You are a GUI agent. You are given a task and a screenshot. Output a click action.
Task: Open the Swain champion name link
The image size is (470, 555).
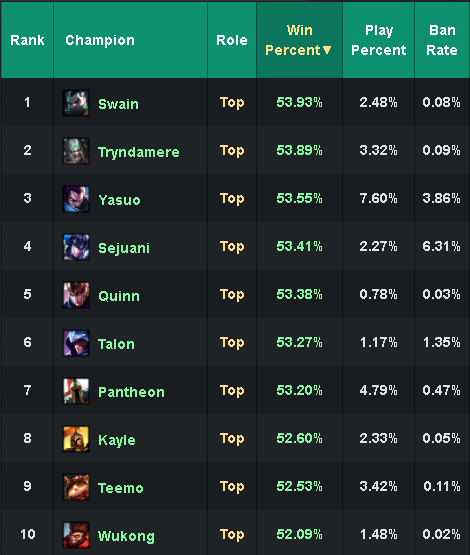click(x=118, y=104)
